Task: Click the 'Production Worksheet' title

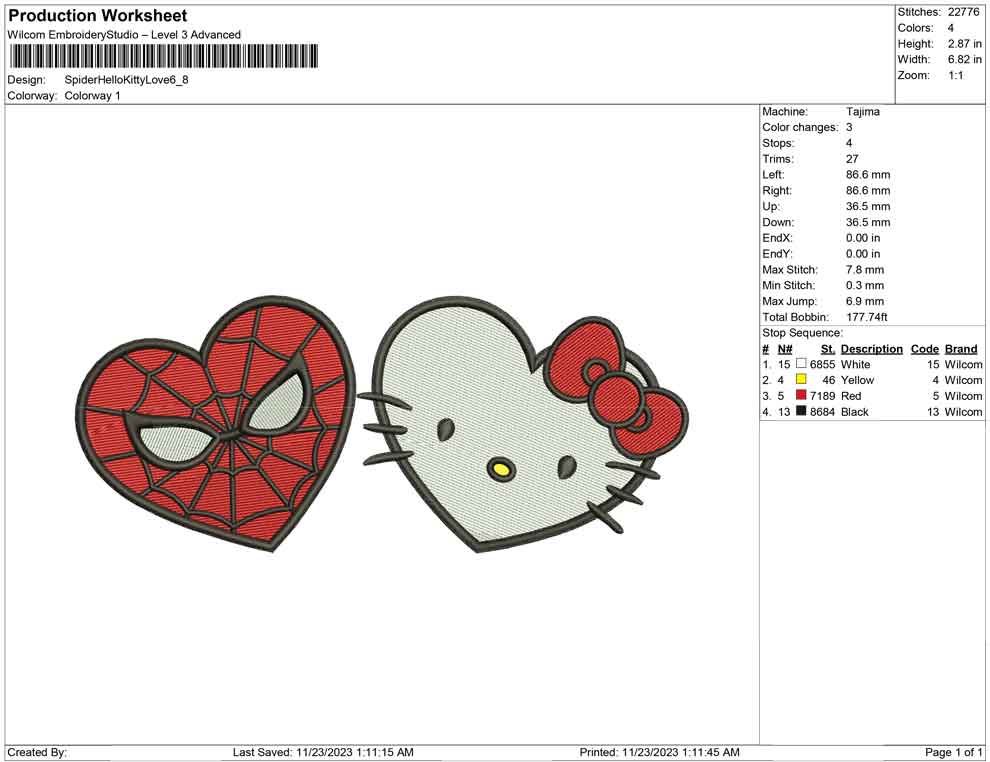Action: (98, 16)
